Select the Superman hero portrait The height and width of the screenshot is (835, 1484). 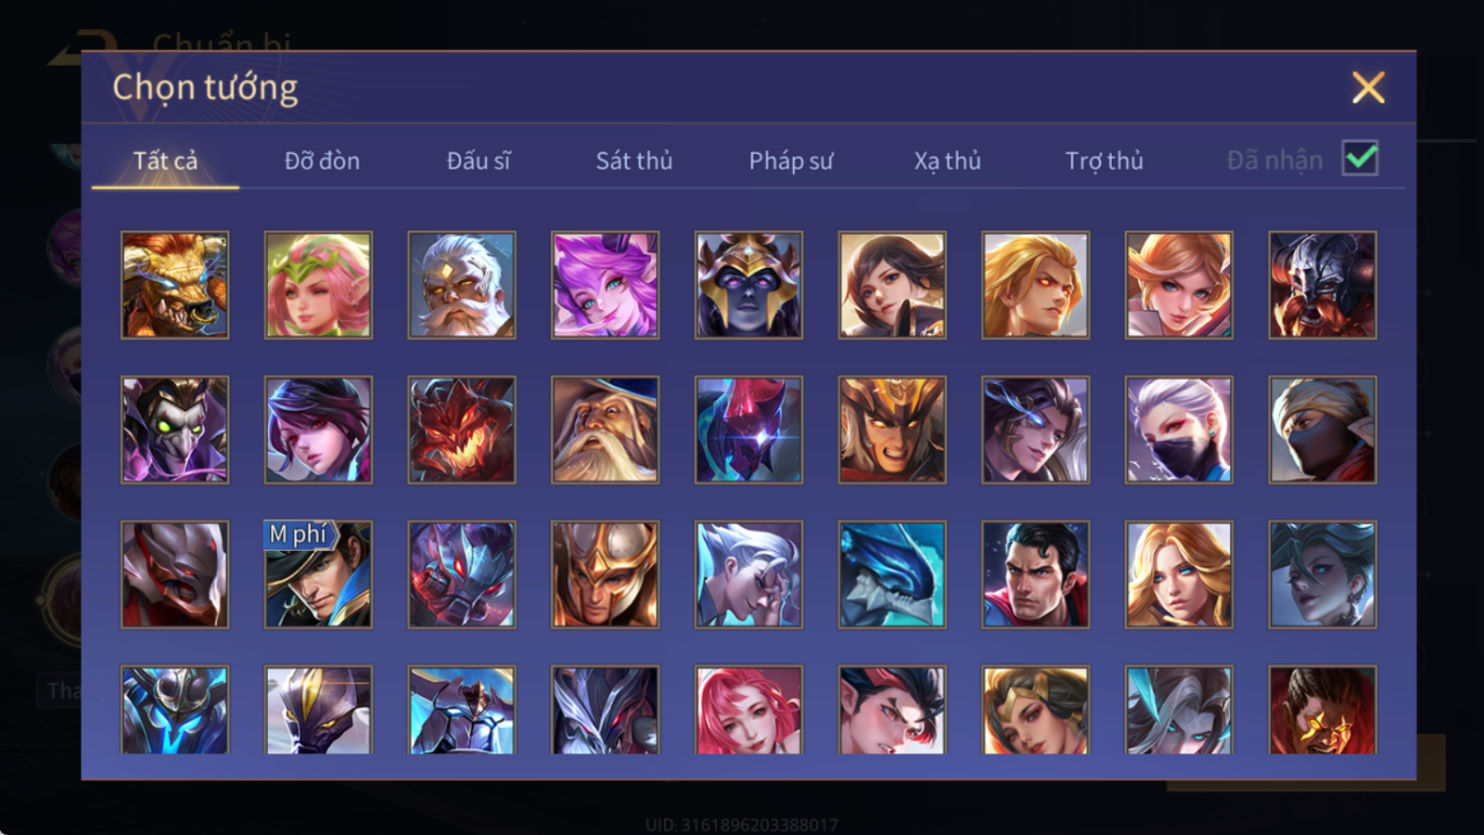coord(1035,575)
